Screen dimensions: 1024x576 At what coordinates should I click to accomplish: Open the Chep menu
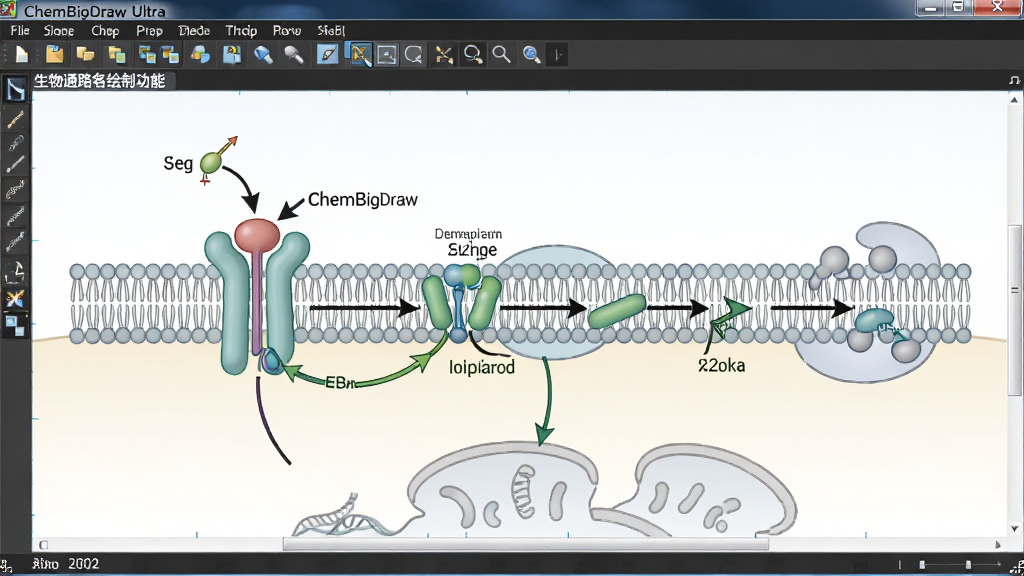105,31
